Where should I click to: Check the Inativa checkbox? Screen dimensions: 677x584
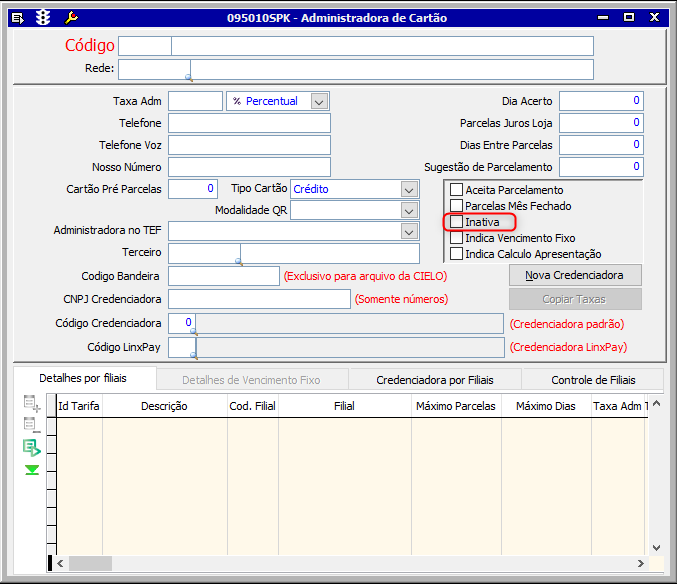point(457,222)
